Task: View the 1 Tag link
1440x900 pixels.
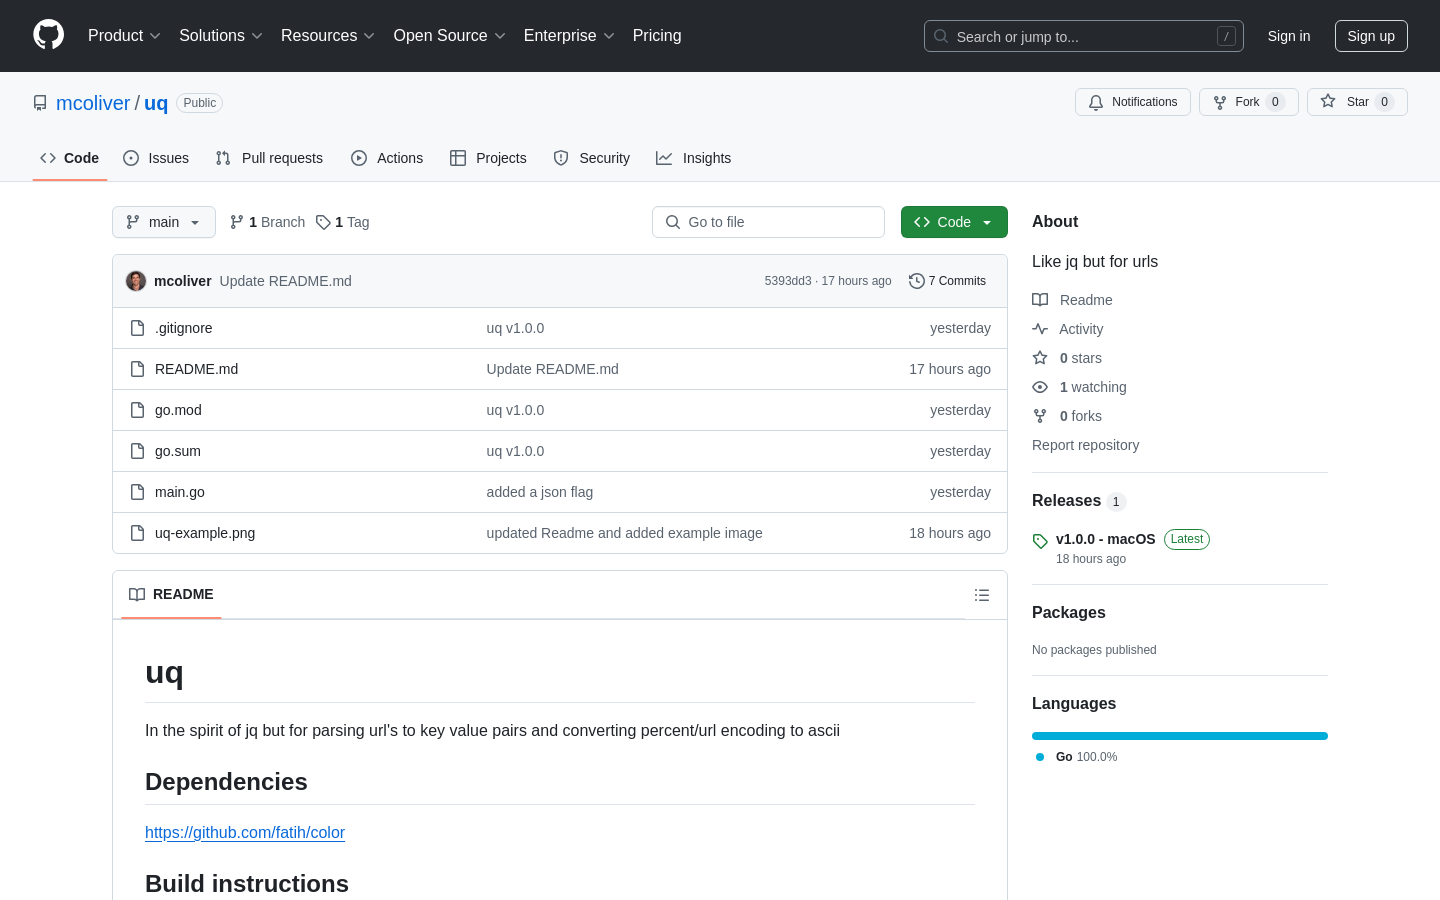Action: pyautogui.click(x=342, y=222)
